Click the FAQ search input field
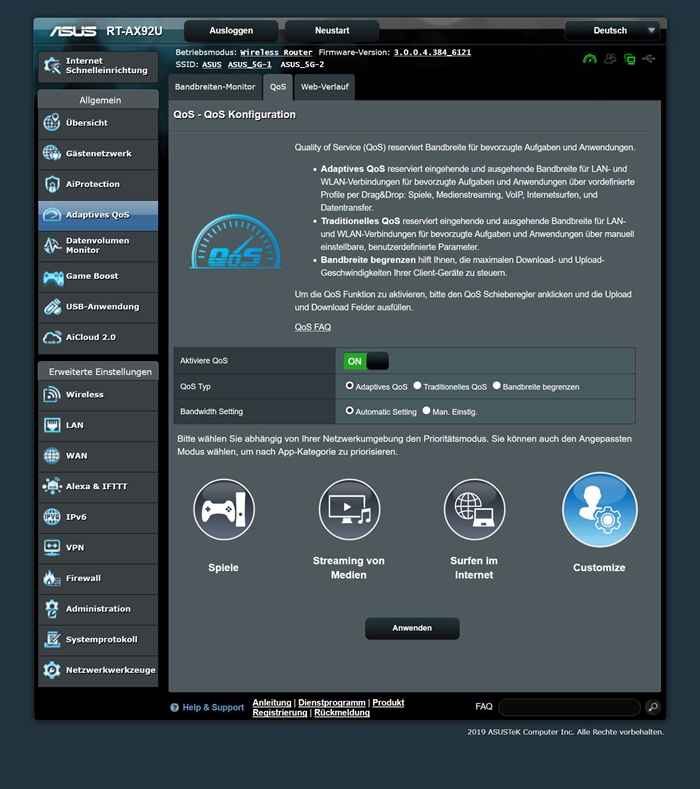700x789 pixels. point(570,707)
